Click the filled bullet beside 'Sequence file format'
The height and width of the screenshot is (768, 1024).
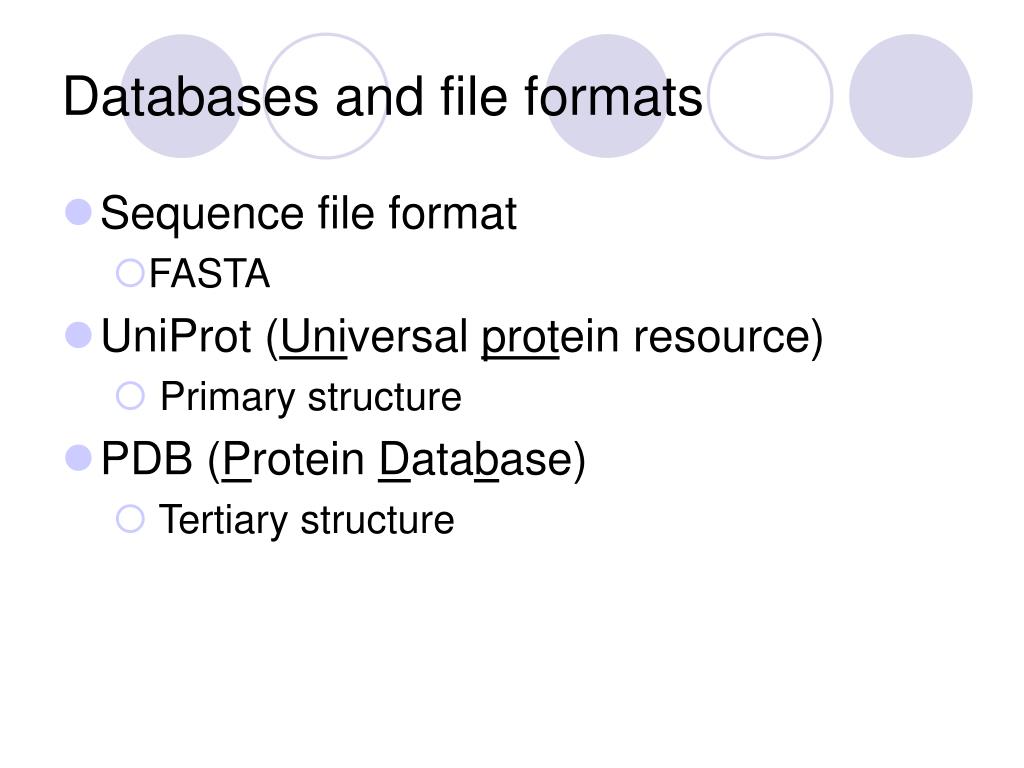click(78, 212)
